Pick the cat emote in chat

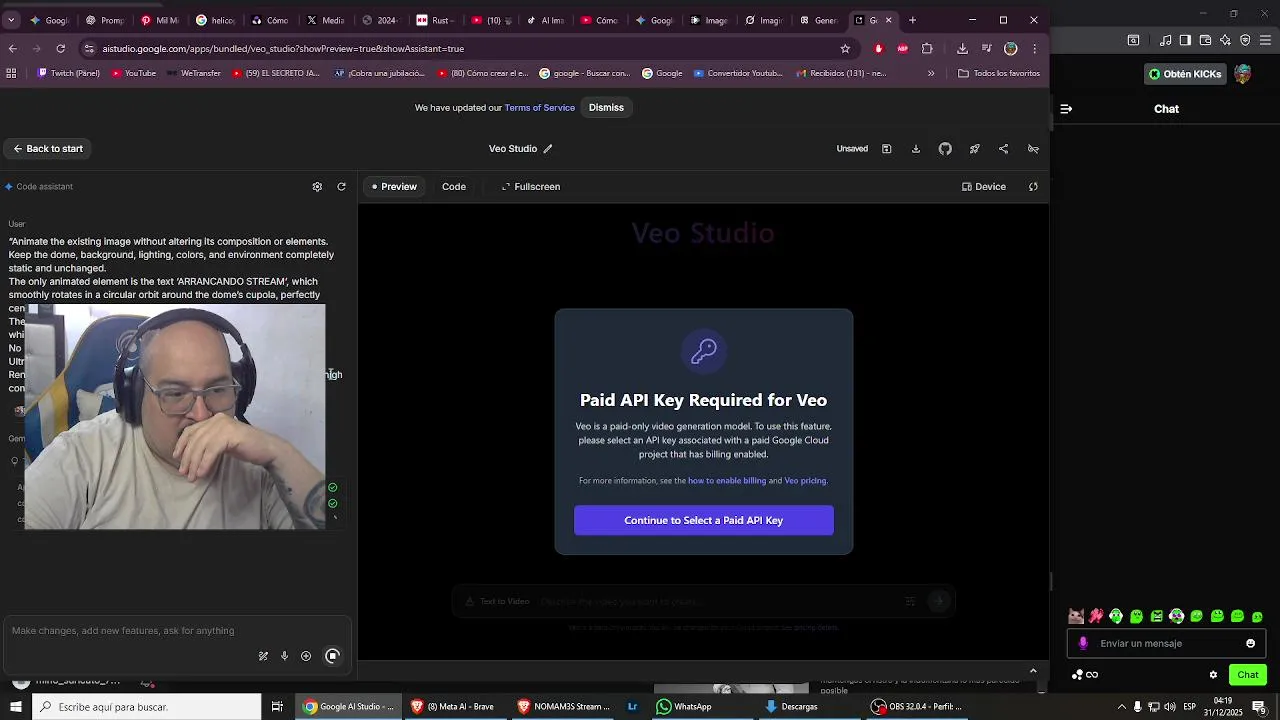[x=1076, y=616]
